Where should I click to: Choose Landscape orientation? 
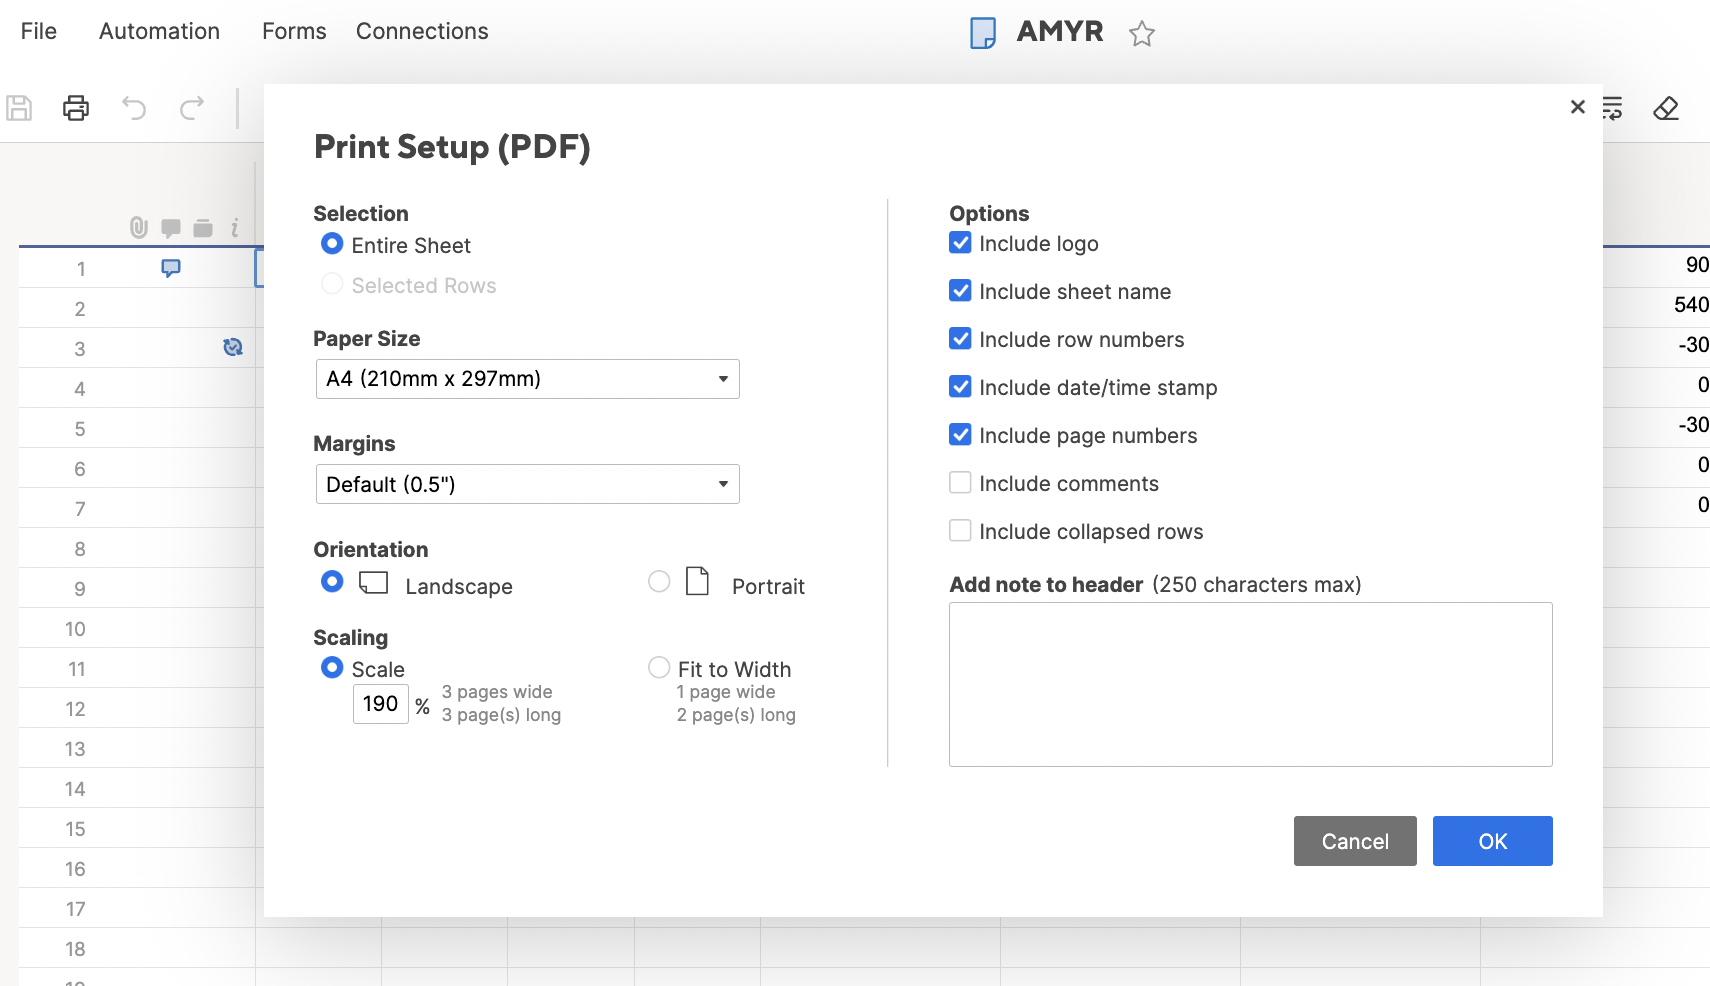point(332,582)
